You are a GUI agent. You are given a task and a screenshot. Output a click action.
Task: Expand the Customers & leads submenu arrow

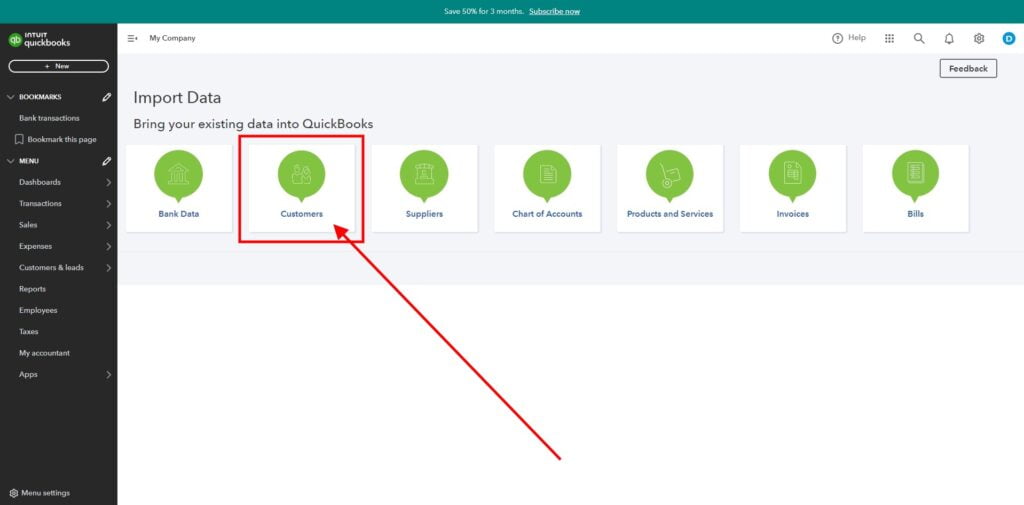click(x=108, y=268)
